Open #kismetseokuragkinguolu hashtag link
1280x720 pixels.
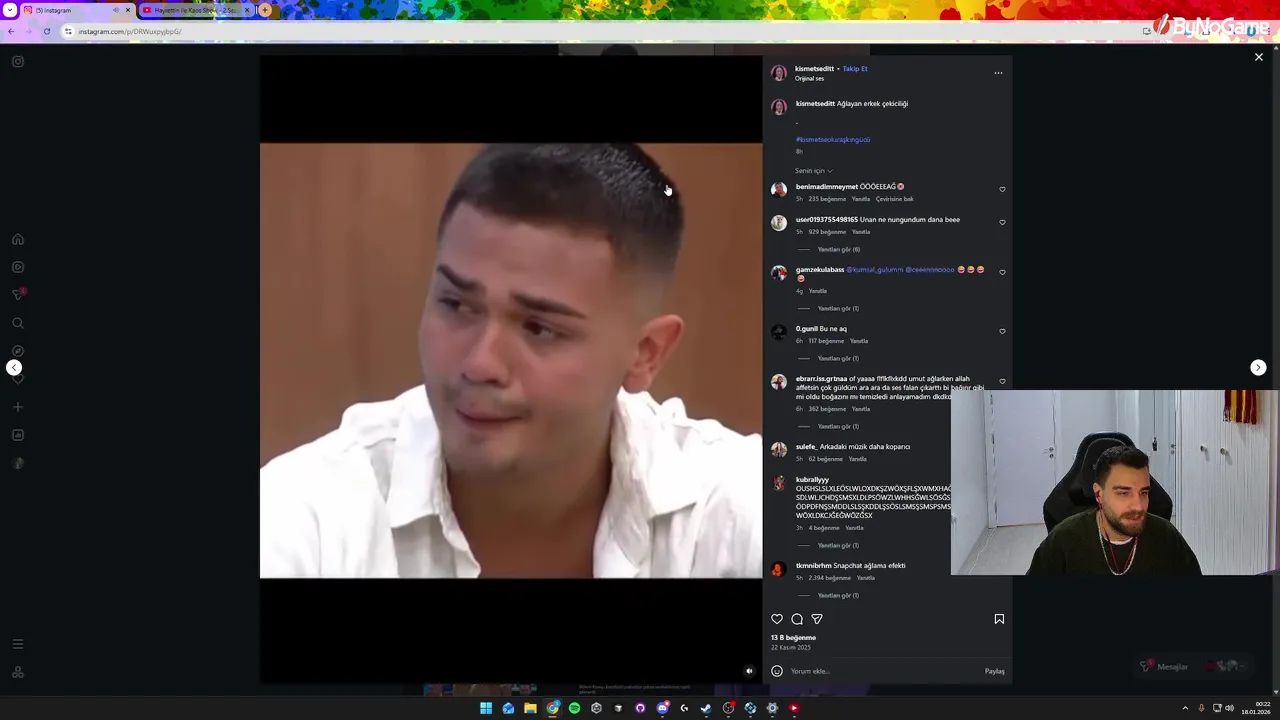833,140
